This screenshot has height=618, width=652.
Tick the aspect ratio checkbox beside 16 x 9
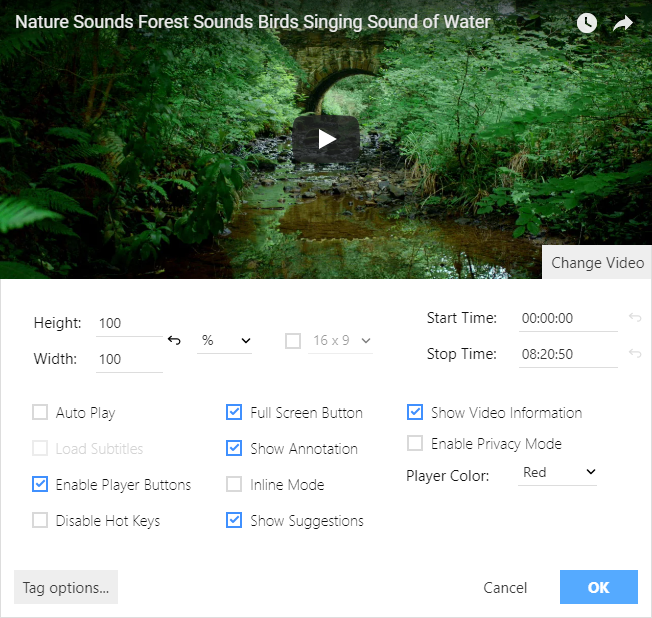pos(293,341)
